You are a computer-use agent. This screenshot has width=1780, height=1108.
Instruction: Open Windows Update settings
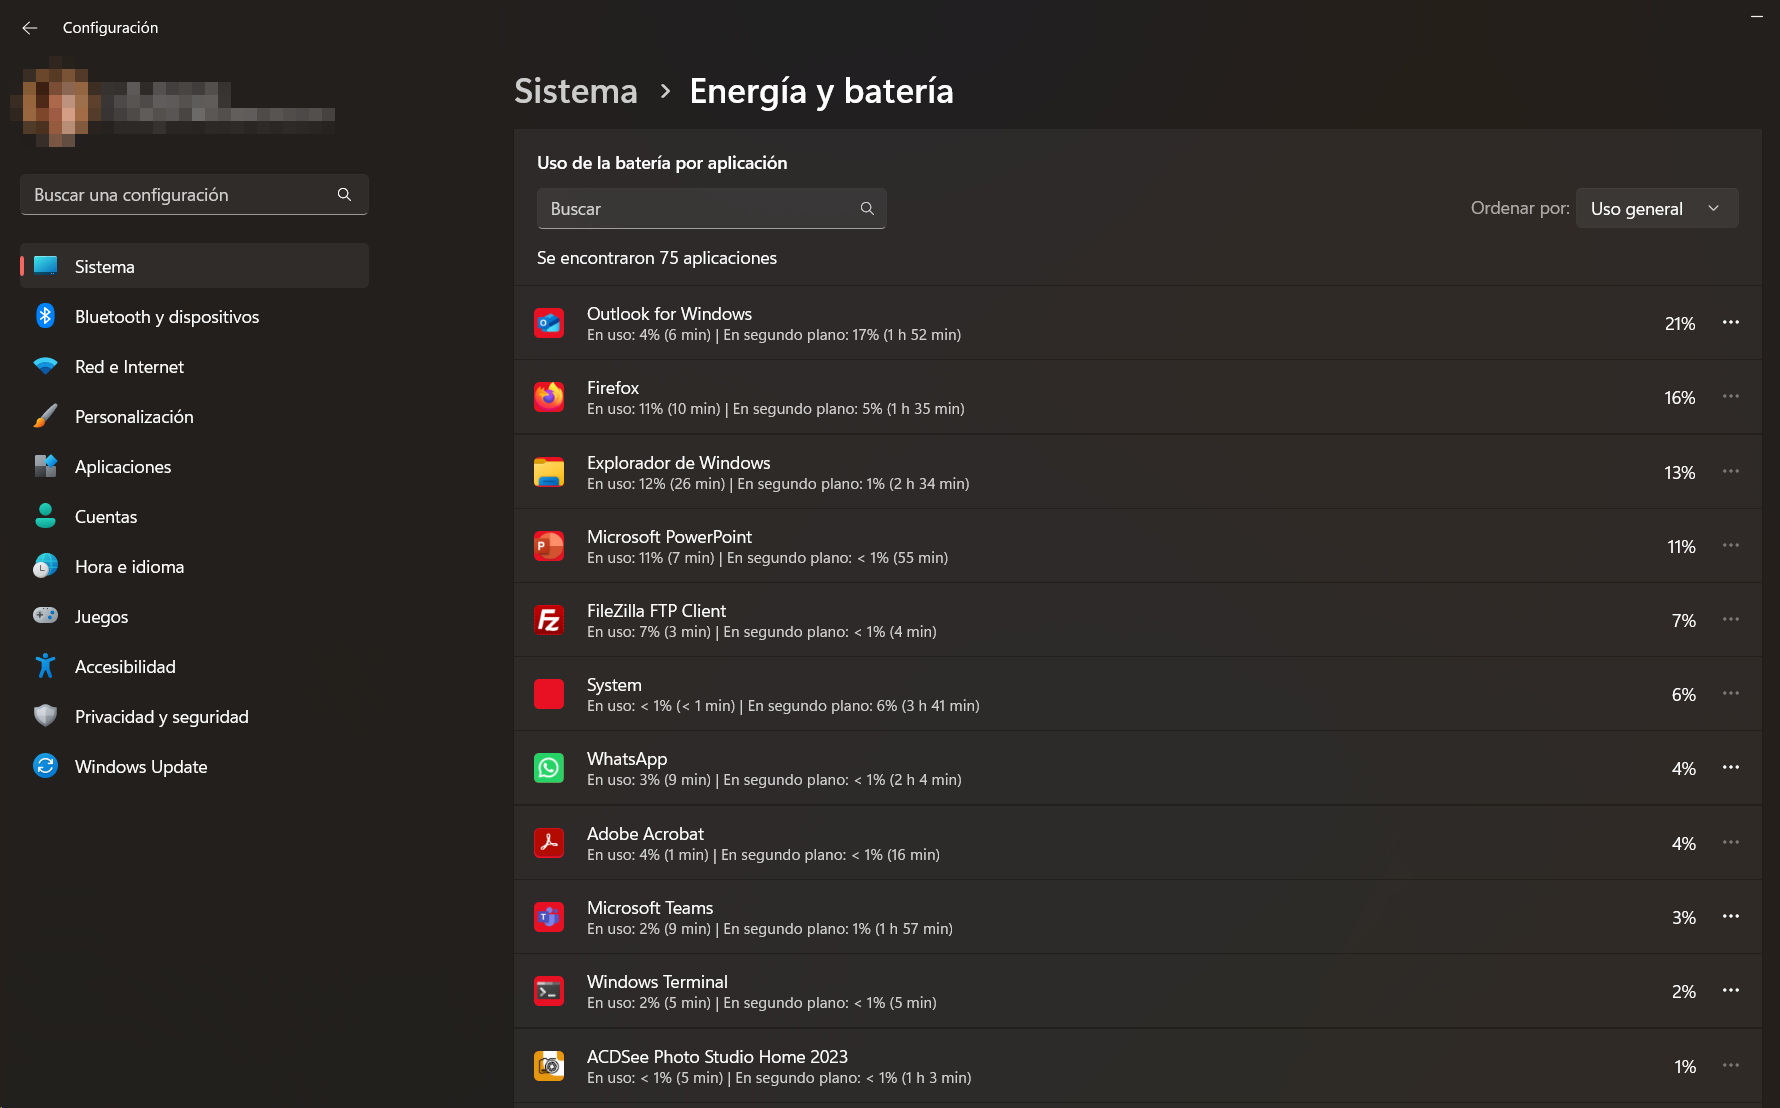[x=194, y=766]
